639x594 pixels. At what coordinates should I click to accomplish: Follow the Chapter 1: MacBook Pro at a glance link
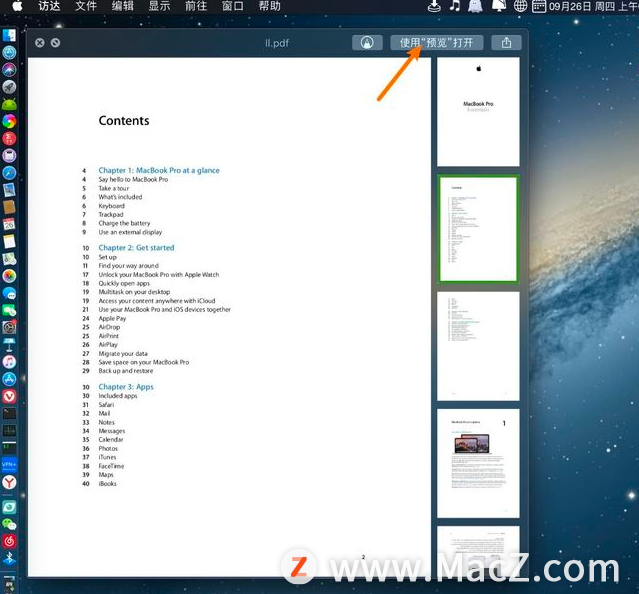pyautogui.click(x=159, y=170)
